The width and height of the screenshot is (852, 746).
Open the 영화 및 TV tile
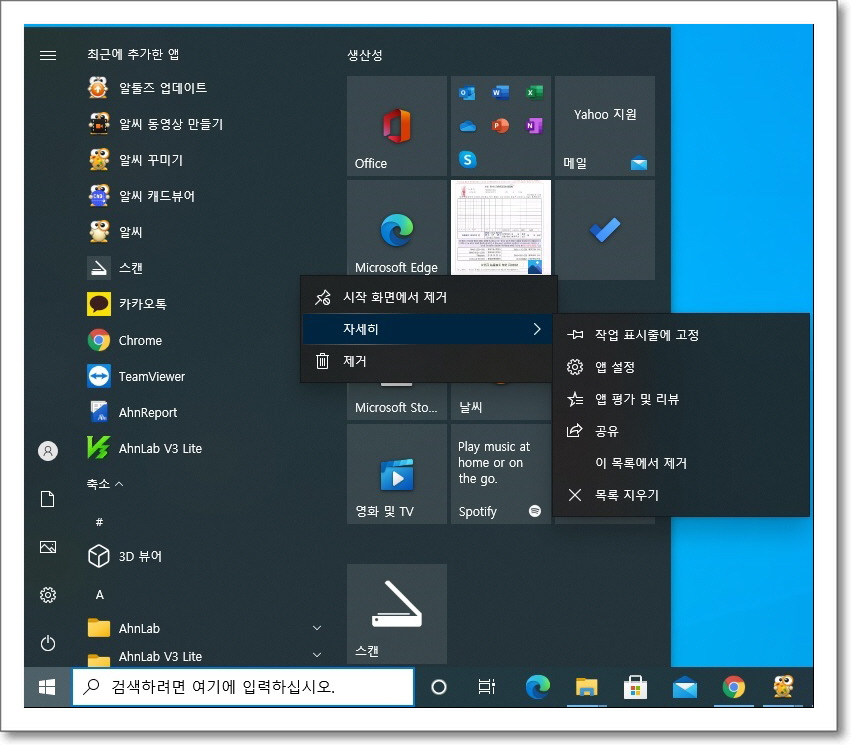pos(397,474)
